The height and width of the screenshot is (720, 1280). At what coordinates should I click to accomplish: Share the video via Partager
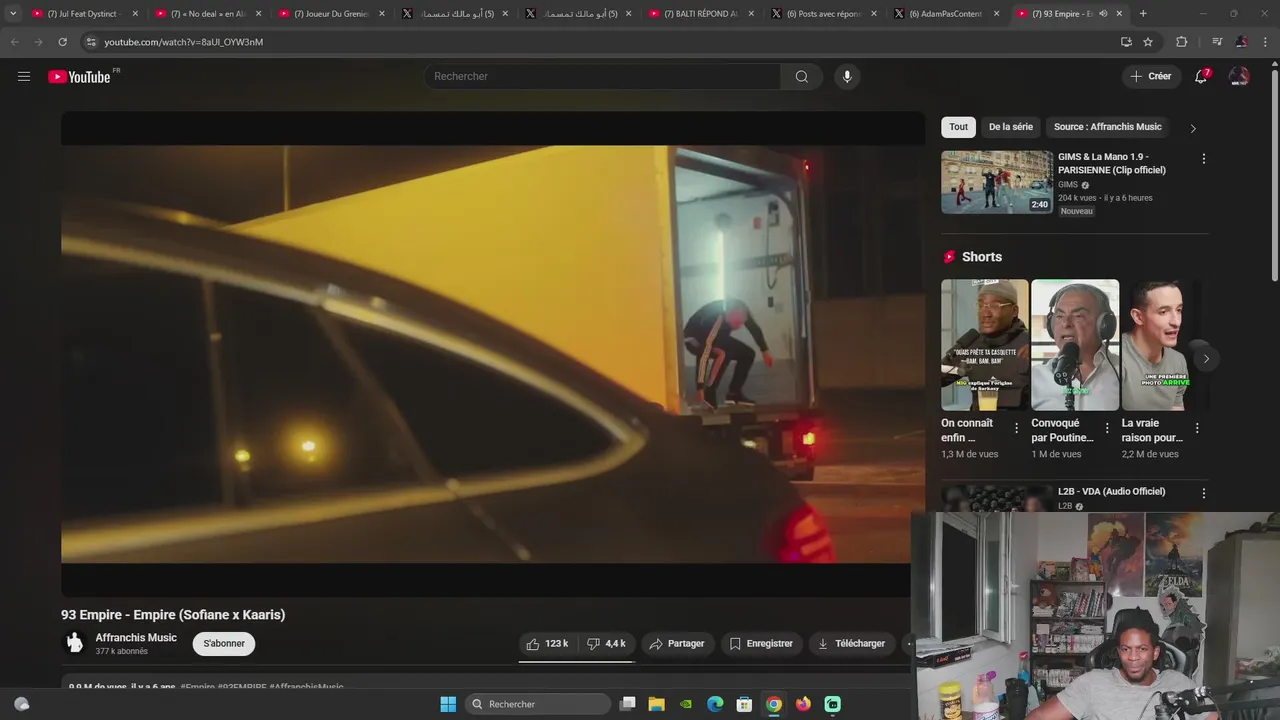pos(677,643)
